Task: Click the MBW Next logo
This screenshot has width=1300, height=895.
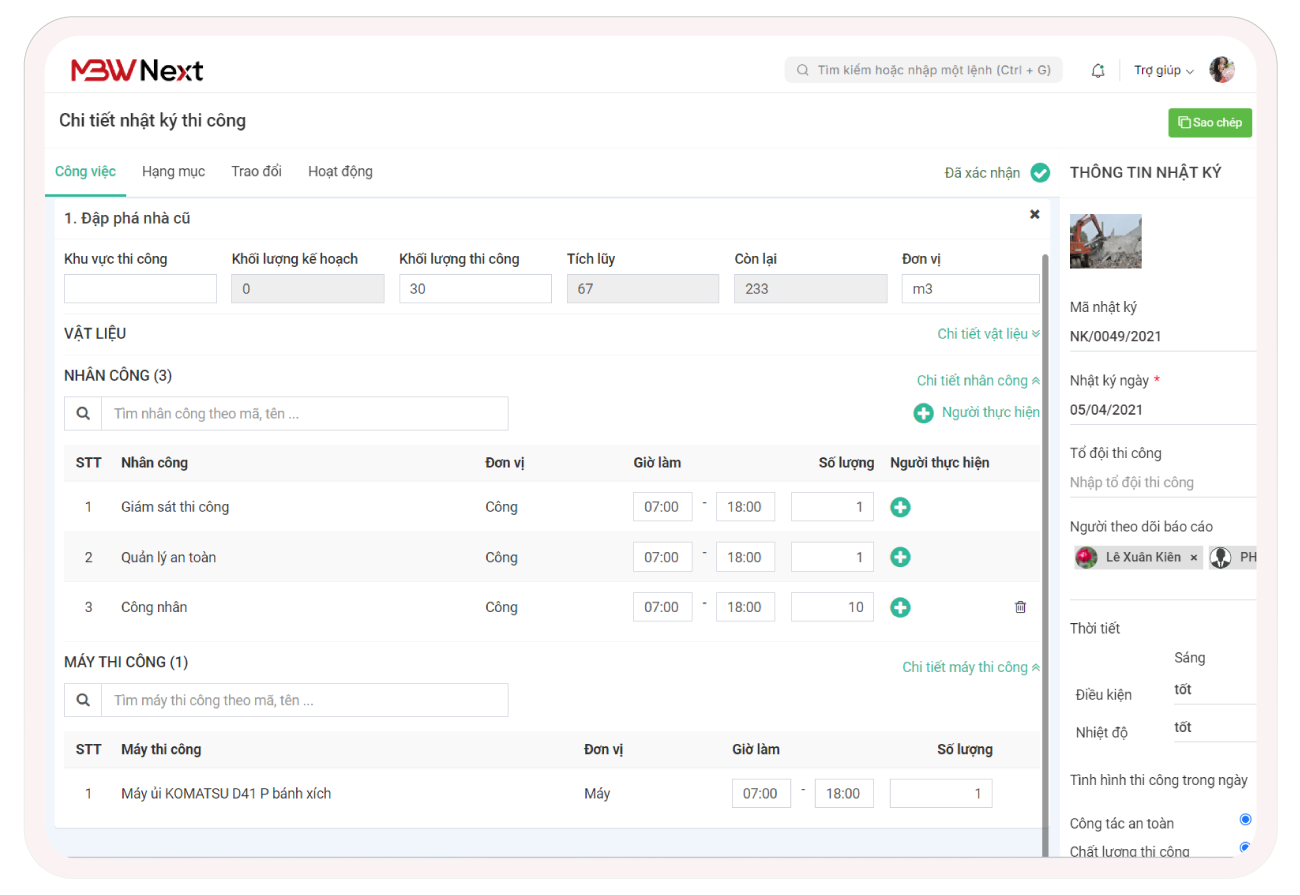Action: (137, 70)
